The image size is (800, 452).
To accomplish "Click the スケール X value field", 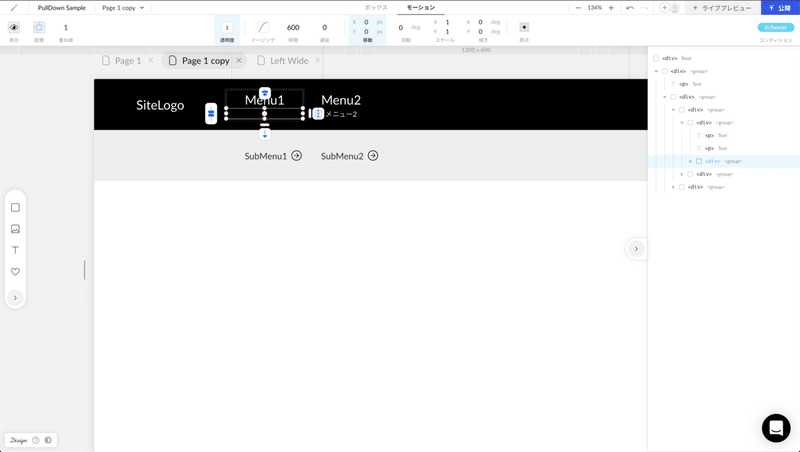I will [447, 22].
